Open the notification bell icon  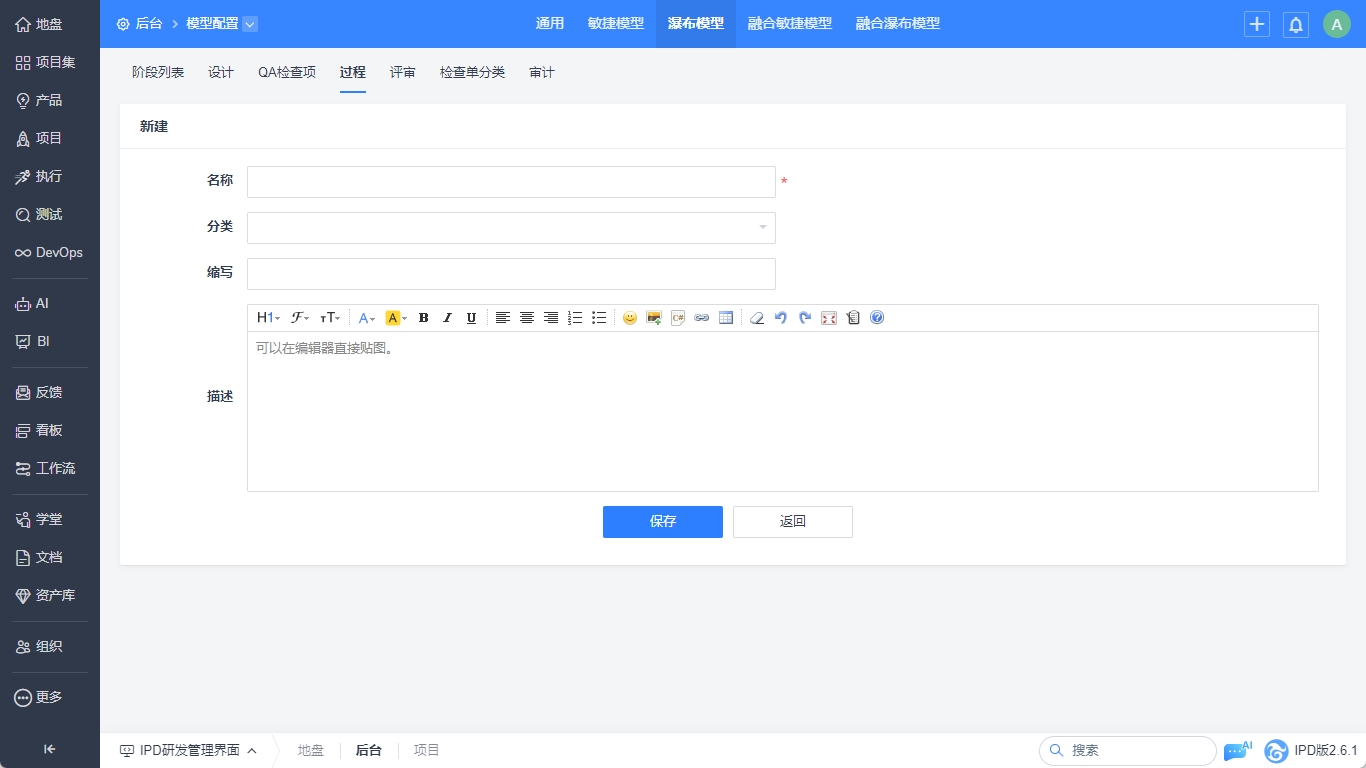coord(1295,24)
